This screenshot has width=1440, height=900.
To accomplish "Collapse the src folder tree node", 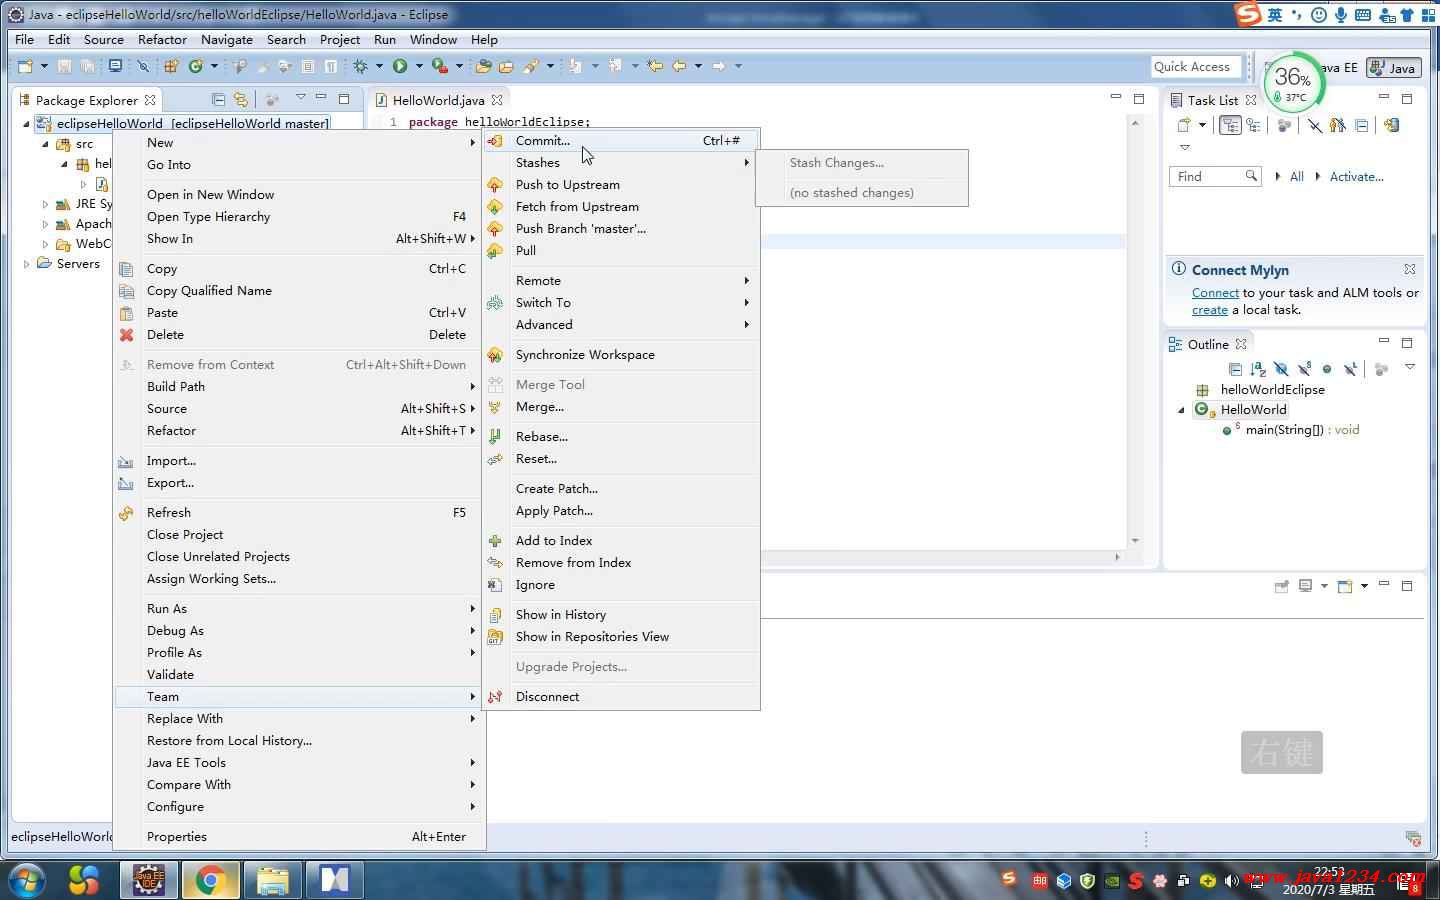I will tap(45, 144).
